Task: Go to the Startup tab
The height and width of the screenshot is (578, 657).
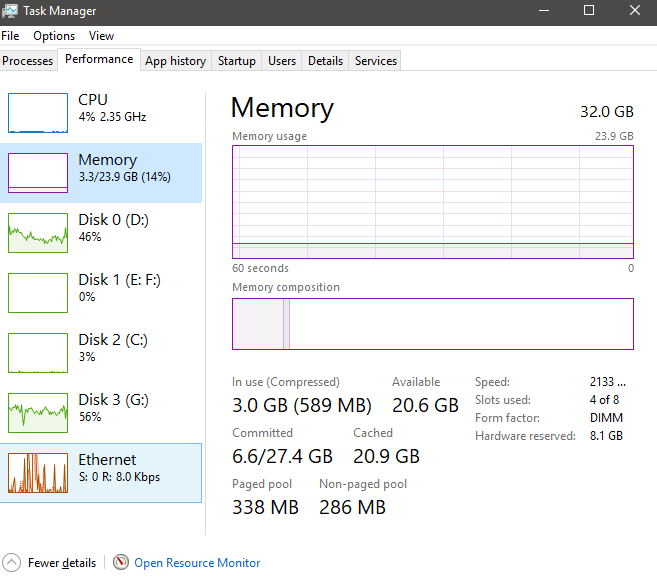Action: tap(237, 61)
